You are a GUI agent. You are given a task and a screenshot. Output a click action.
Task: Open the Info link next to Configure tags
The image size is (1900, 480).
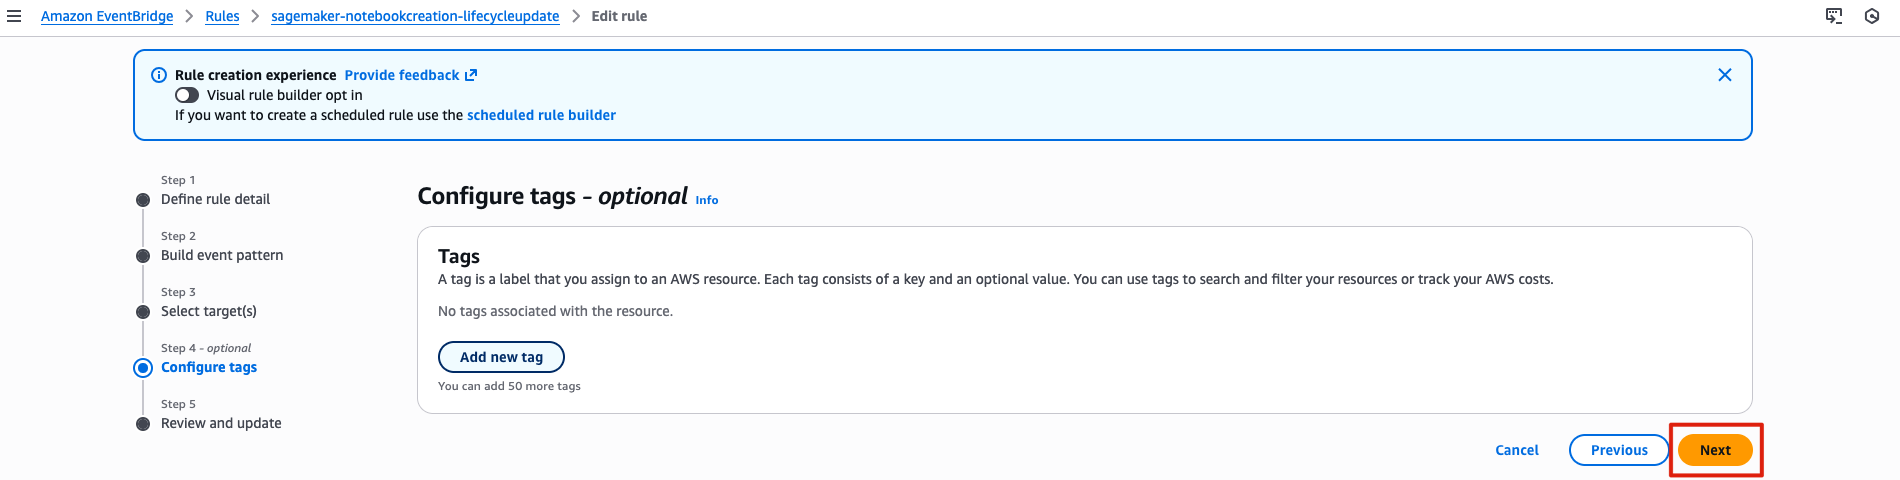pyautogui.click(x=707, y=200)
